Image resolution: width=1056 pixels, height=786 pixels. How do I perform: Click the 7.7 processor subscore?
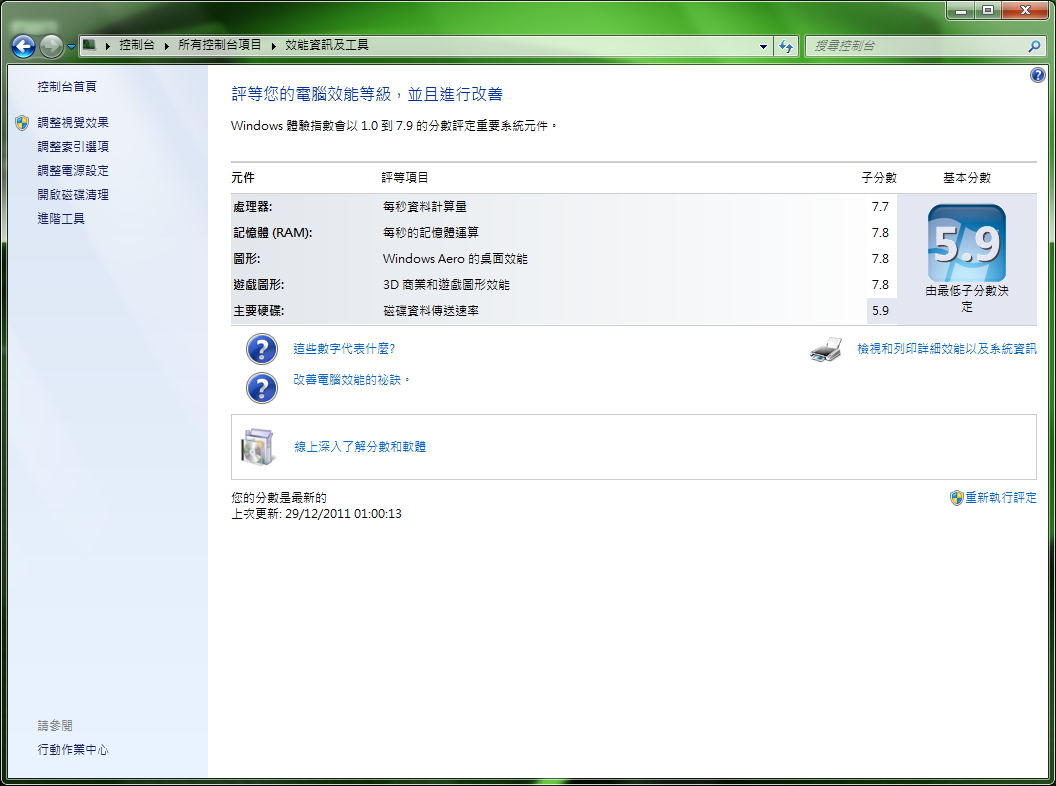point(880,207)
